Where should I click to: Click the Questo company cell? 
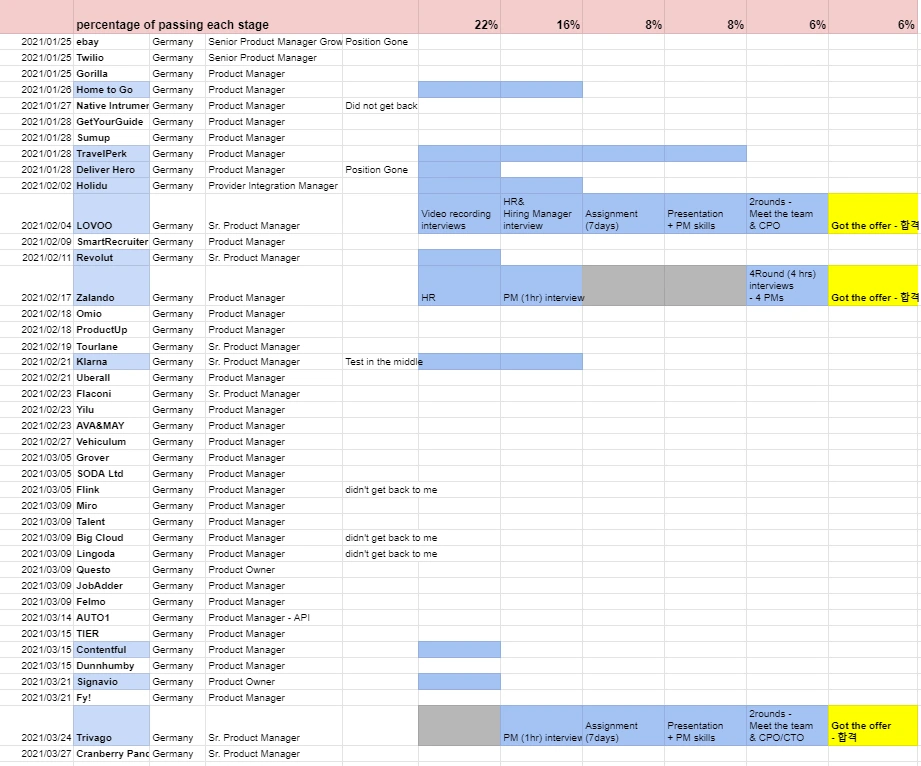pyautogui.click(x=112, y=569)
